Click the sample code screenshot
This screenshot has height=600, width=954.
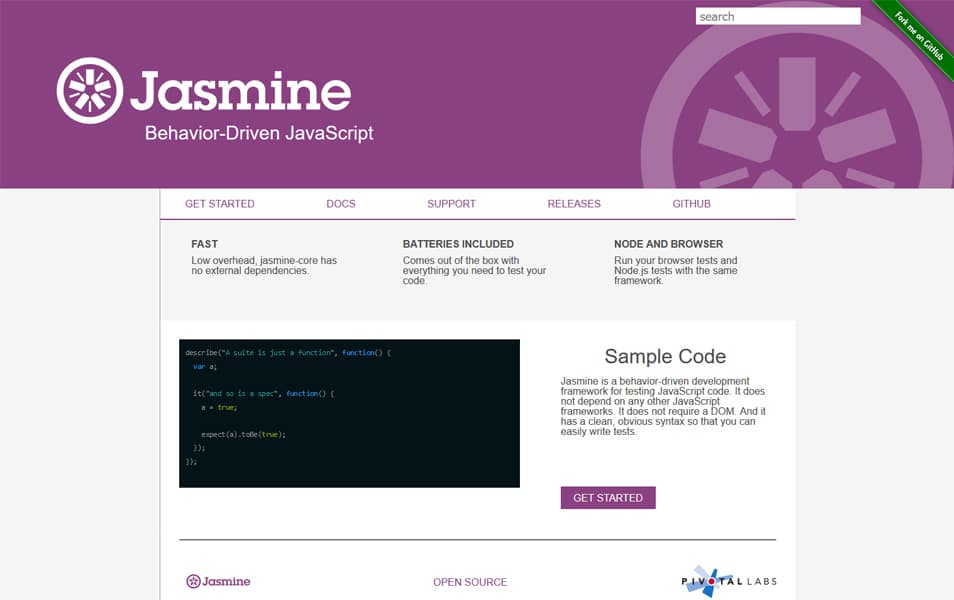[x=349, y=413]
